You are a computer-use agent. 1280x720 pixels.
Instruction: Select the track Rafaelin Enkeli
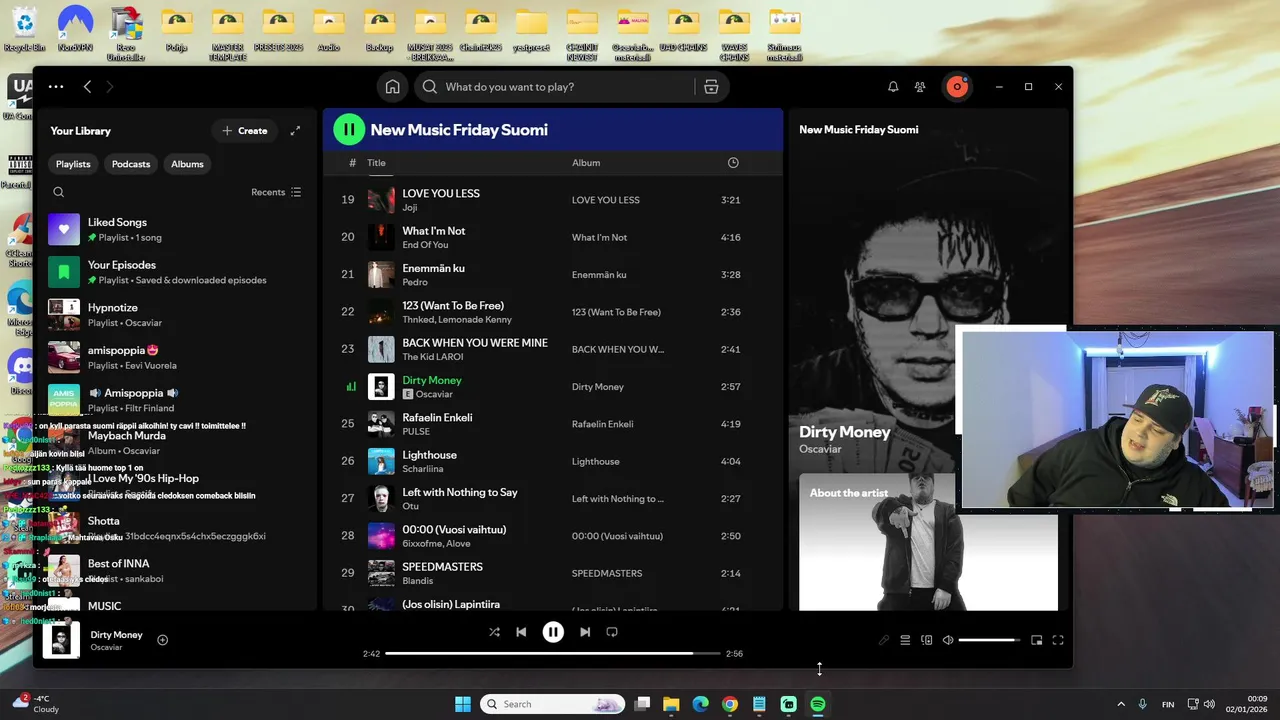(552, 424)
